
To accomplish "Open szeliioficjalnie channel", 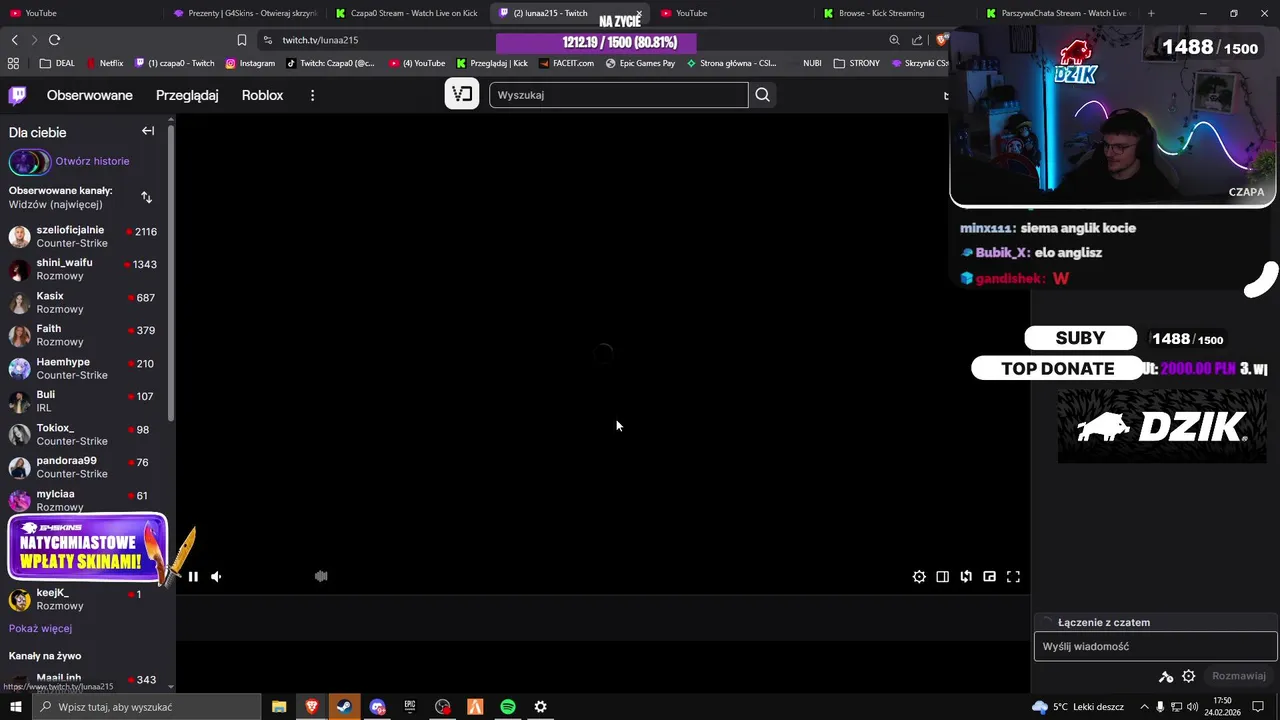I will pos(83,237).
